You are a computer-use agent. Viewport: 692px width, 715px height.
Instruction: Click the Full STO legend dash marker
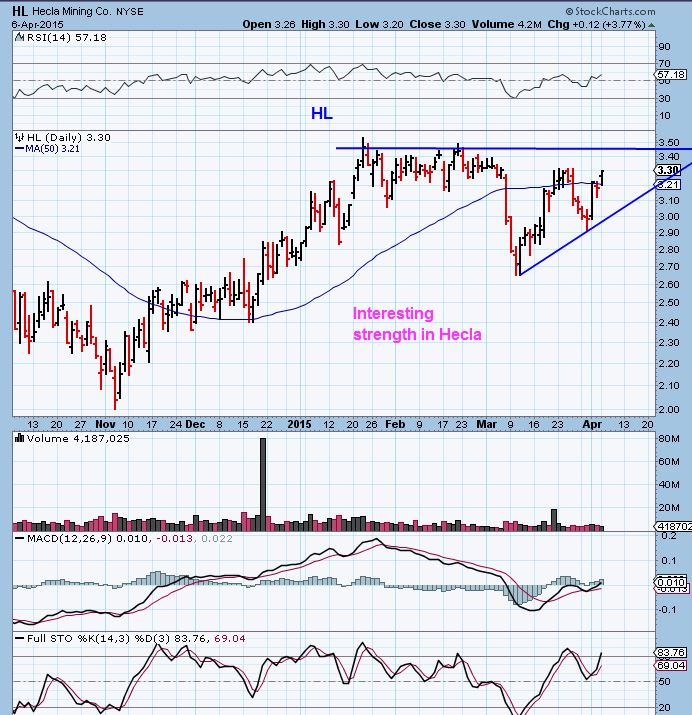[20, 638]
